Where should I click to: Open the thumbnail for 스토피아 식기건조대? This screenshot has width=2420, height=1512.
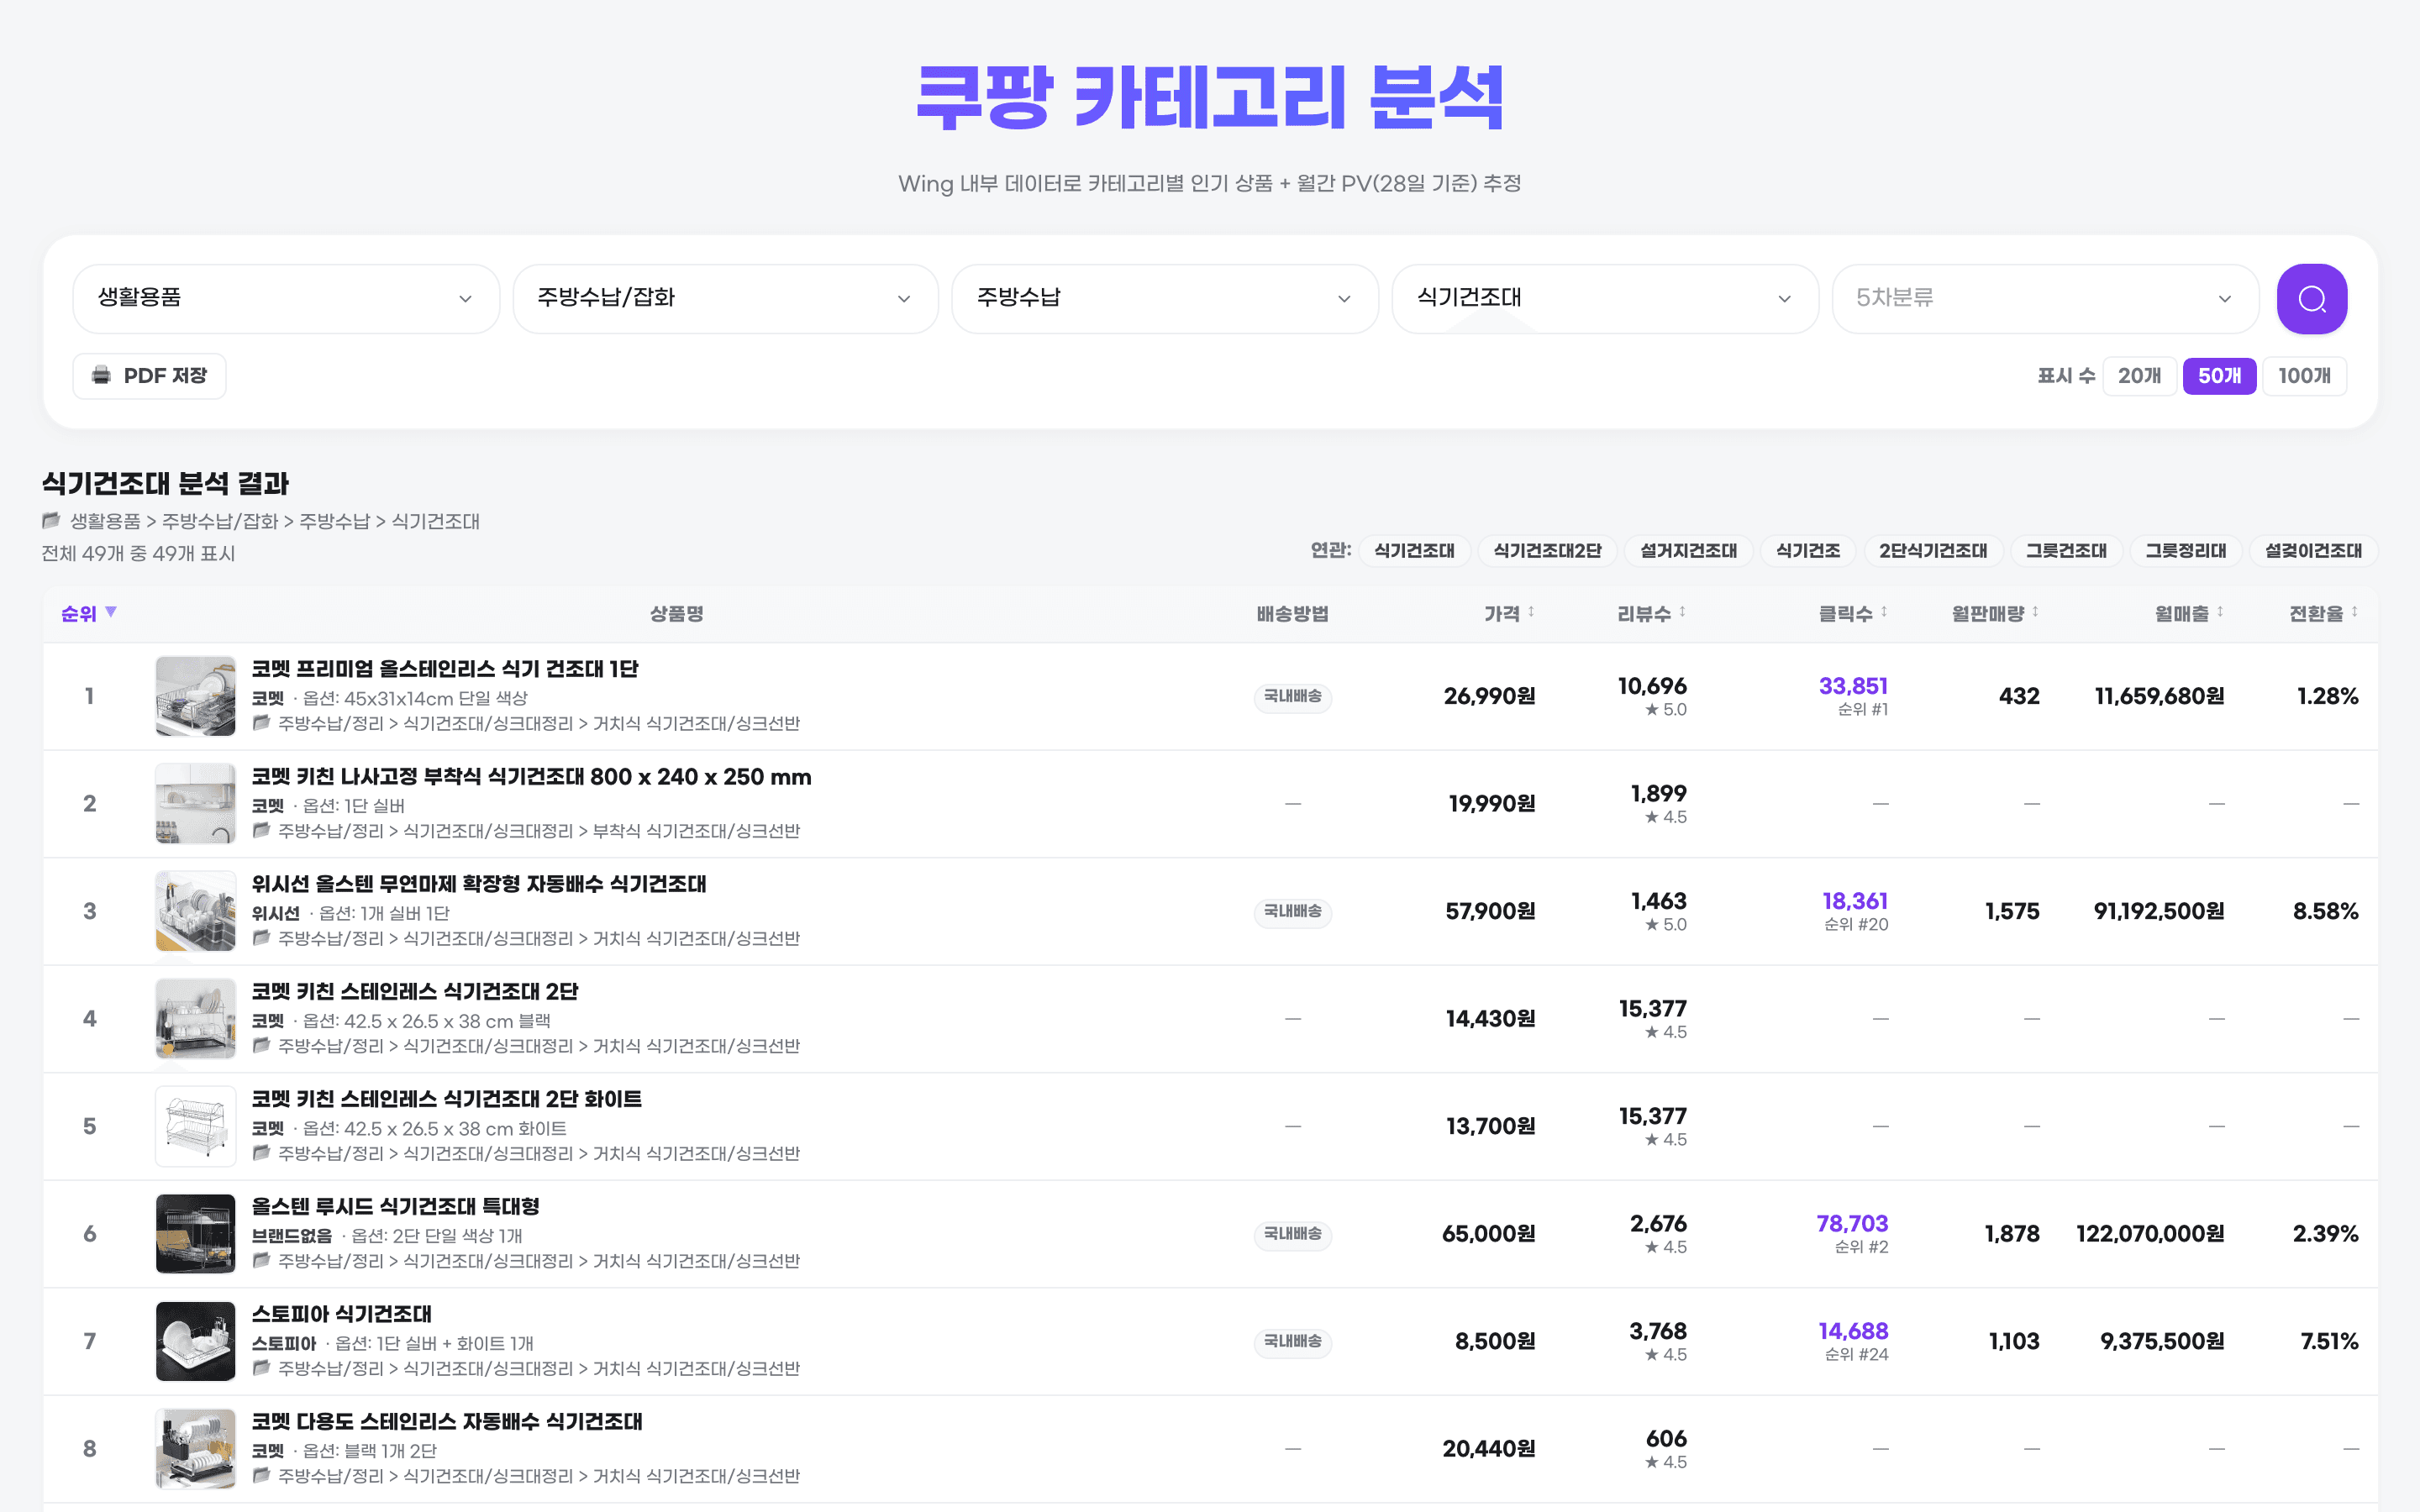click(195, 1341)
